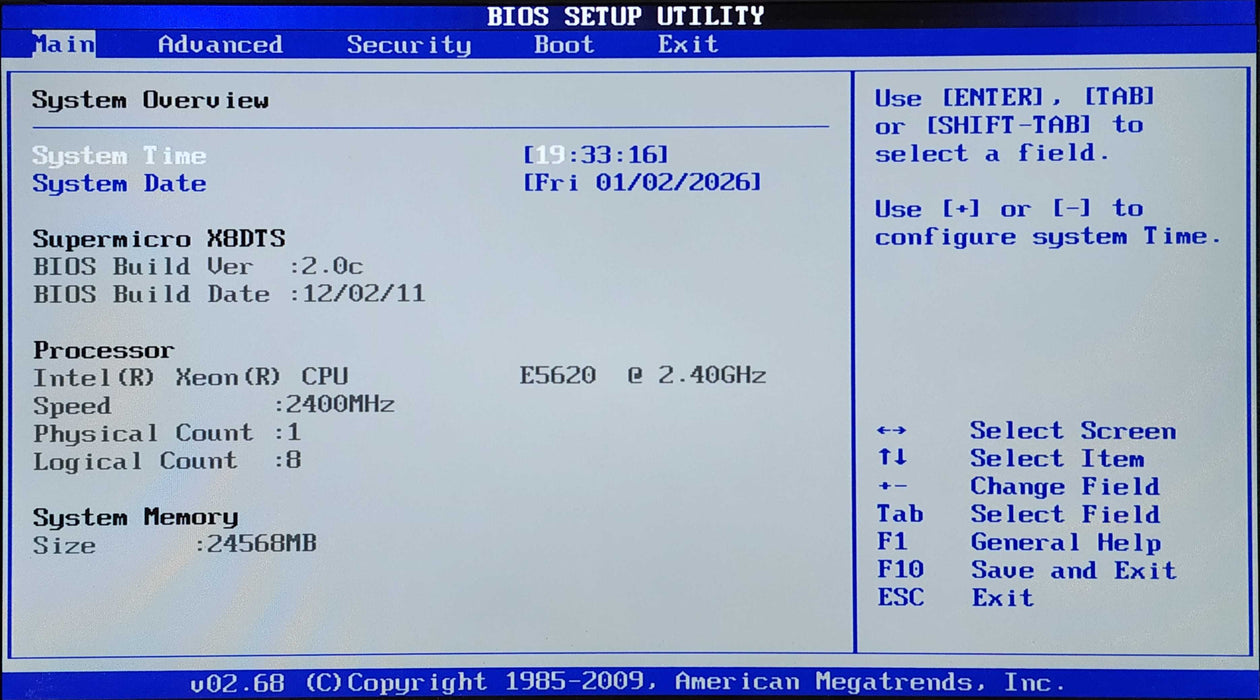
Task: Click the System Memory heading
Action: 135,518
